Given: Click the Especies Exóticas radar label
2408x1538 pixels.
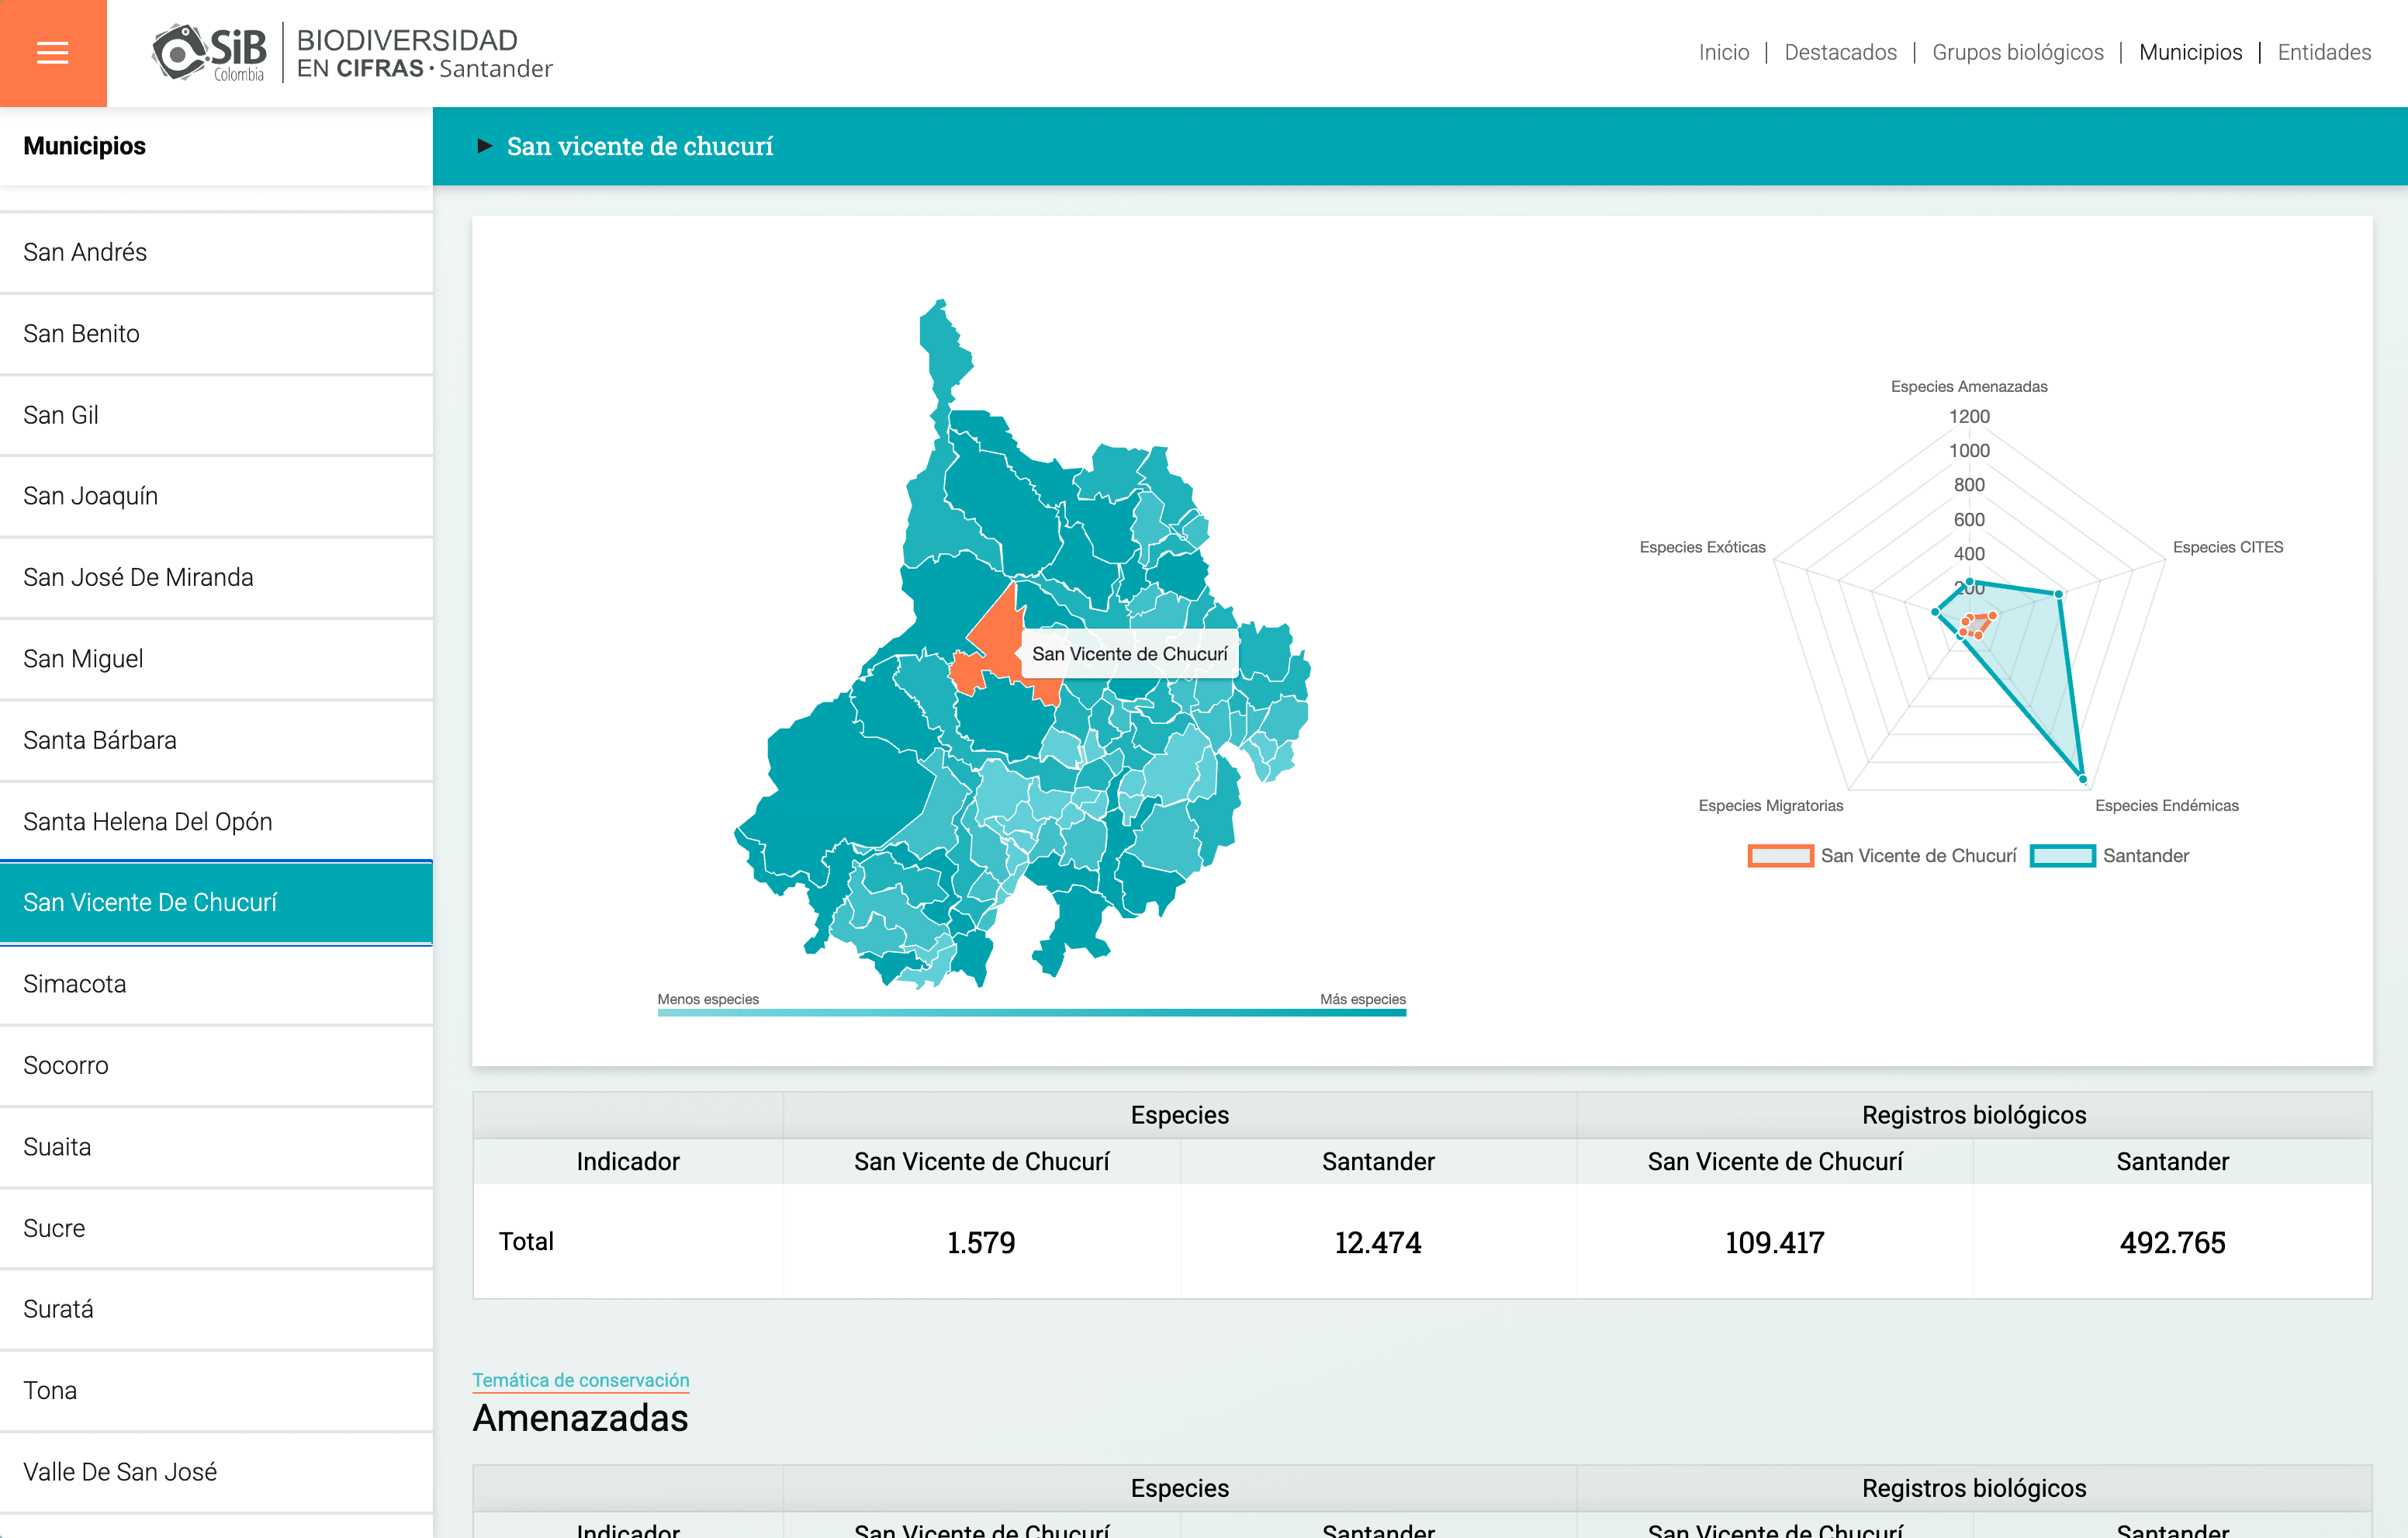Looking at the screenshot, I should pyautogui.click(x=1702, y=547).
